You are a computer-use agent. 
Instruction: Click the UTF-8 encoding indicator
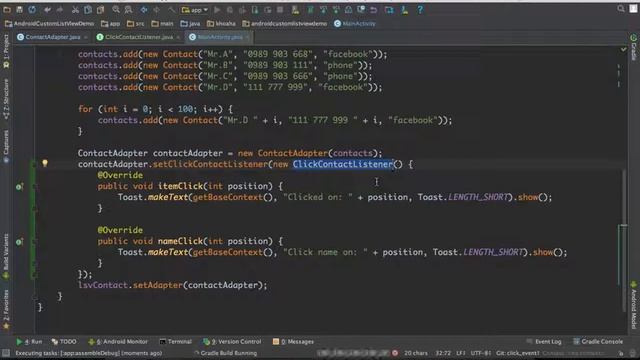tap(480, 353)
